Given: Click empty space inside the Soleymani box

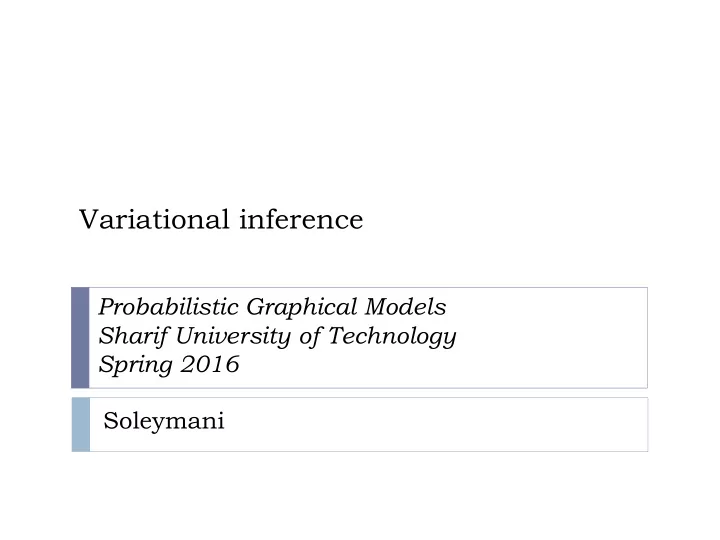Looking at the screenshot, I should tap(436, 425).
